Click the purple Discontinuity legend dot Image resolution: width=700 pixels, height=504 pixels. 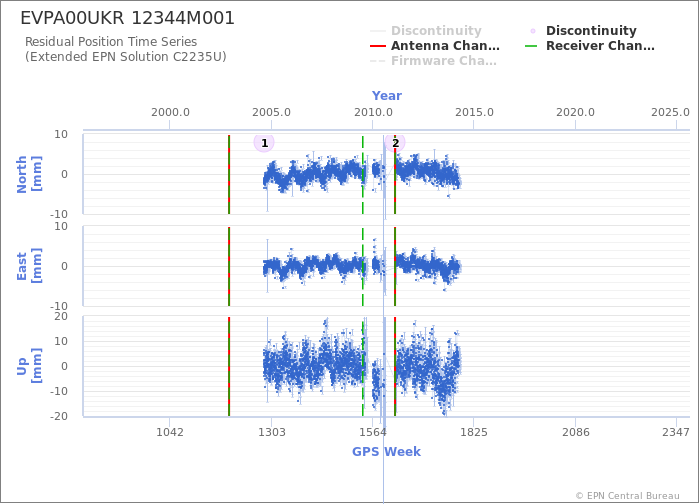point(533,31)
